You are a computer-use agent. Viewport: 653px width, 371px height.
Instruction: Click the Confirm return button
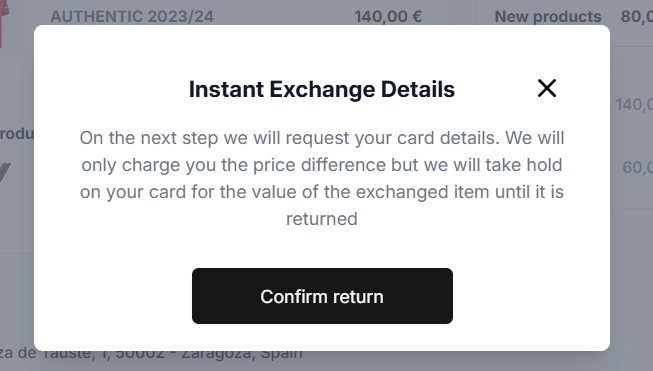coord(322,296)
